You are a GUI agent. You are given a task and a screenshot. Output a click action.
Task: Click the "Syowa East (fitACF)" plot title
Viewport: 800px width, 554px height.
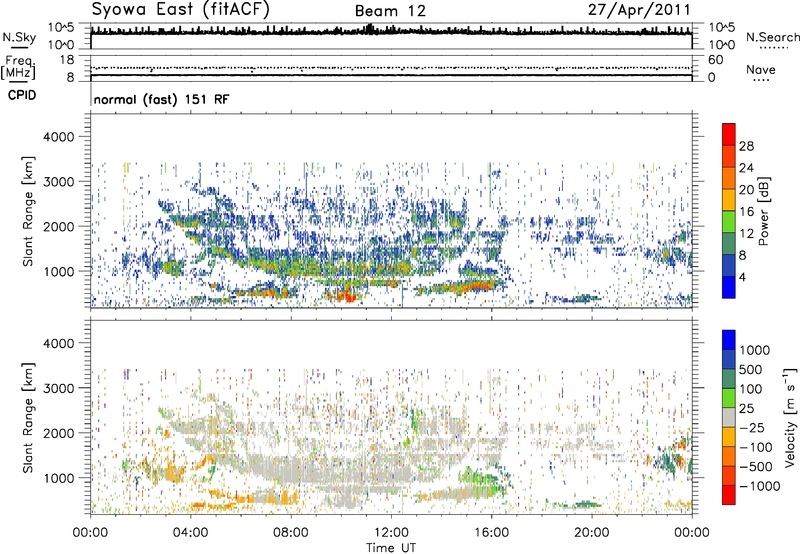pos(180,9)
